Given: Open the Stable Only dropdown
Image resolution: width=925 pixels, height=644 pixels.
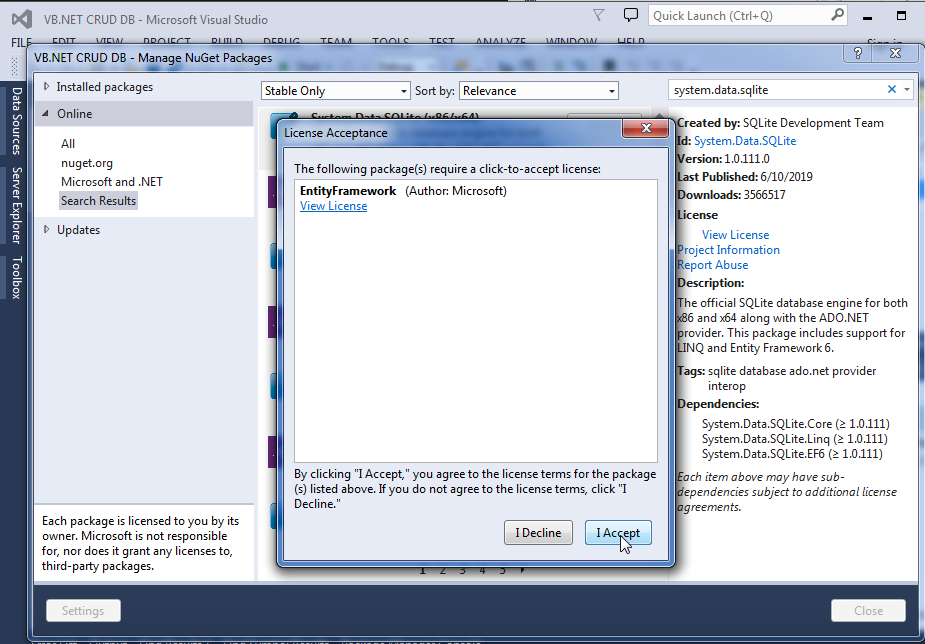Looking at the screenshot, I should coord(335,91).
